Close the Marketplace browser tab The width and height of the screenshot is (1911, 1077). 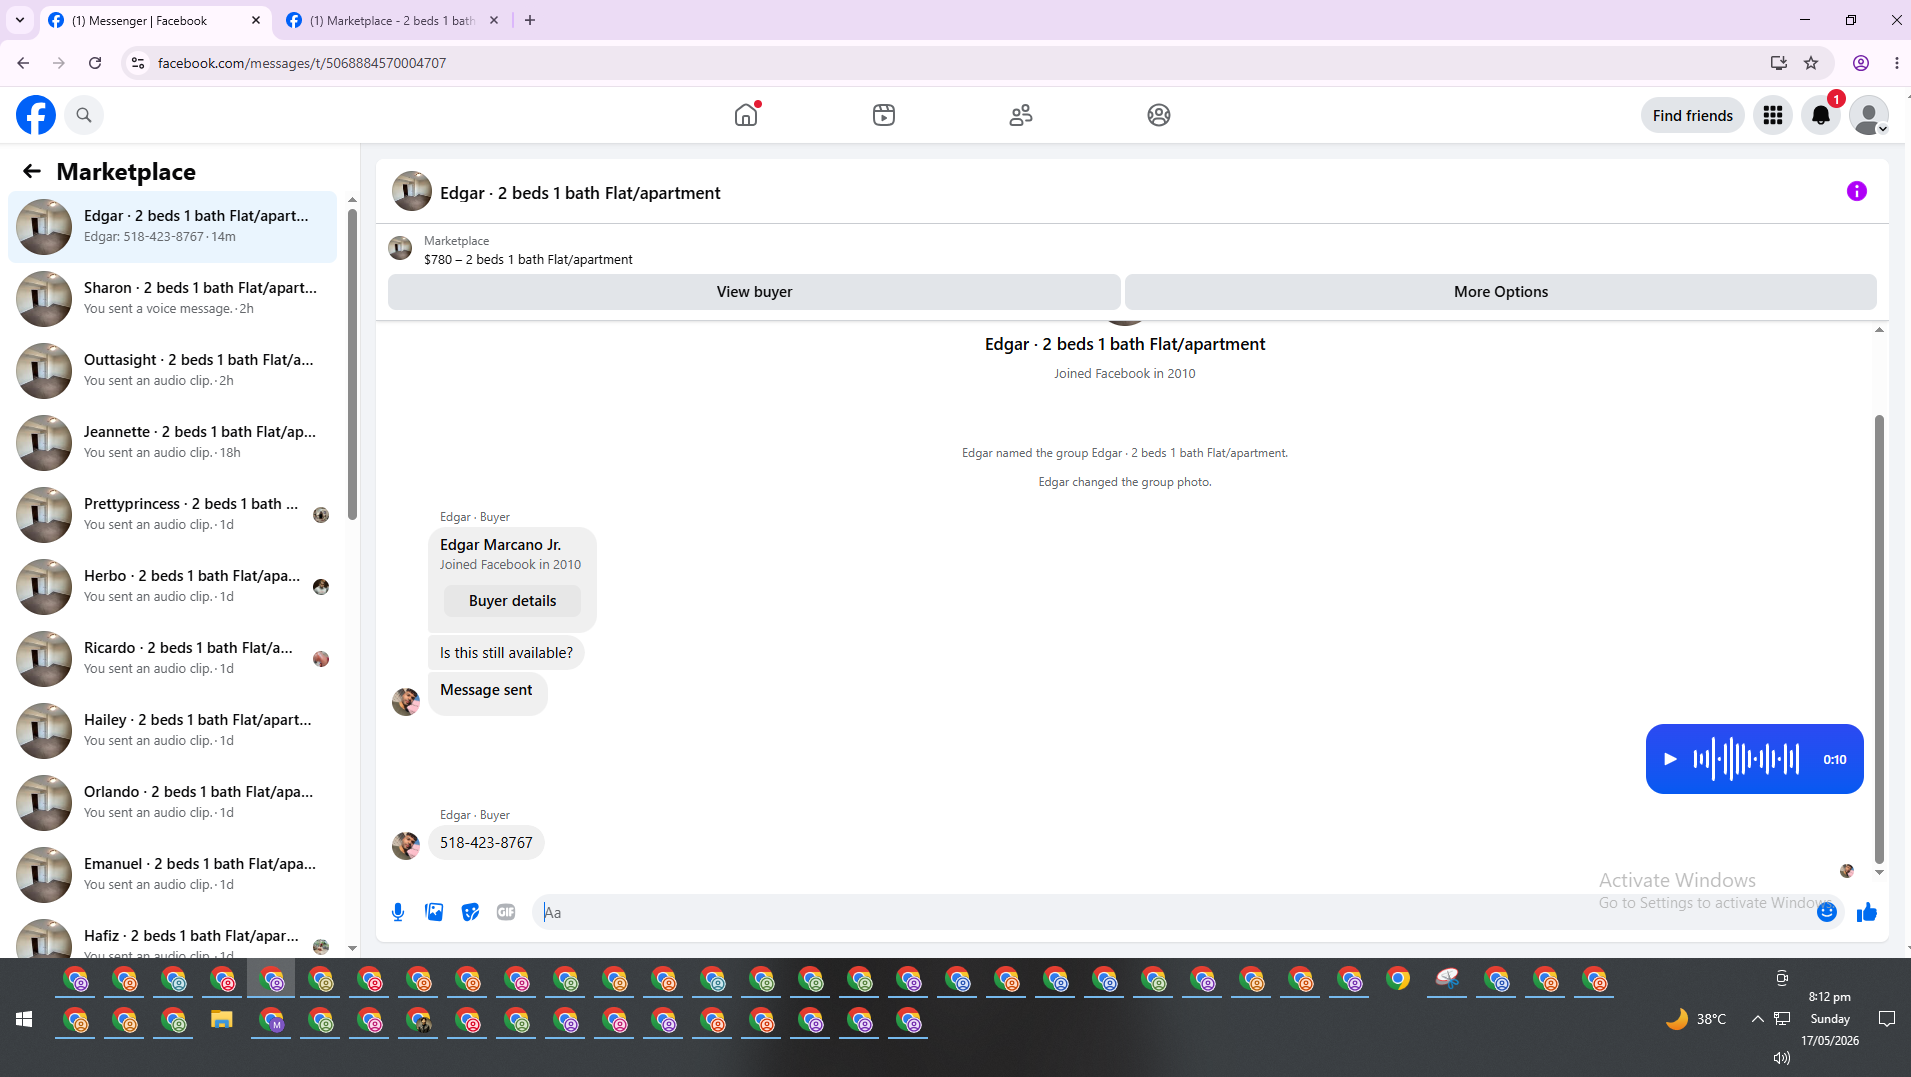coord(494,20)
